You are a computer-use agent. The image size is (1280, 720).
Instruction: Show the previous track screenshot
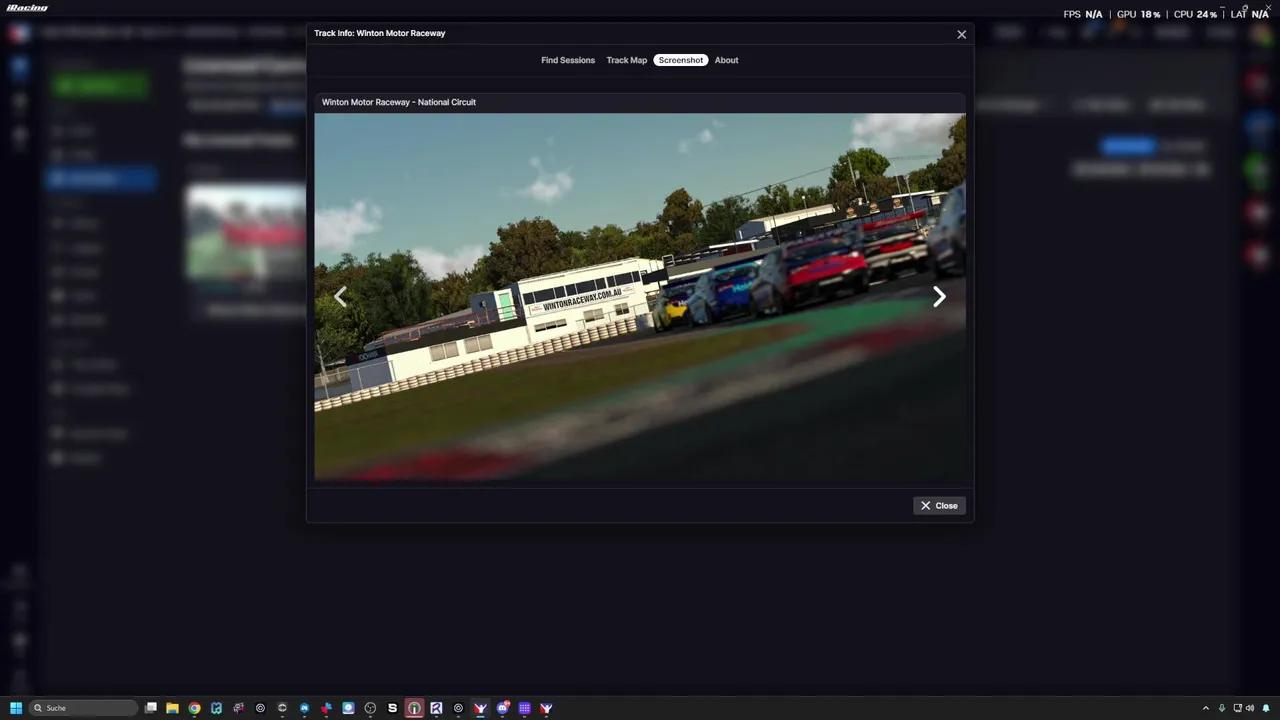coord(340,296)
